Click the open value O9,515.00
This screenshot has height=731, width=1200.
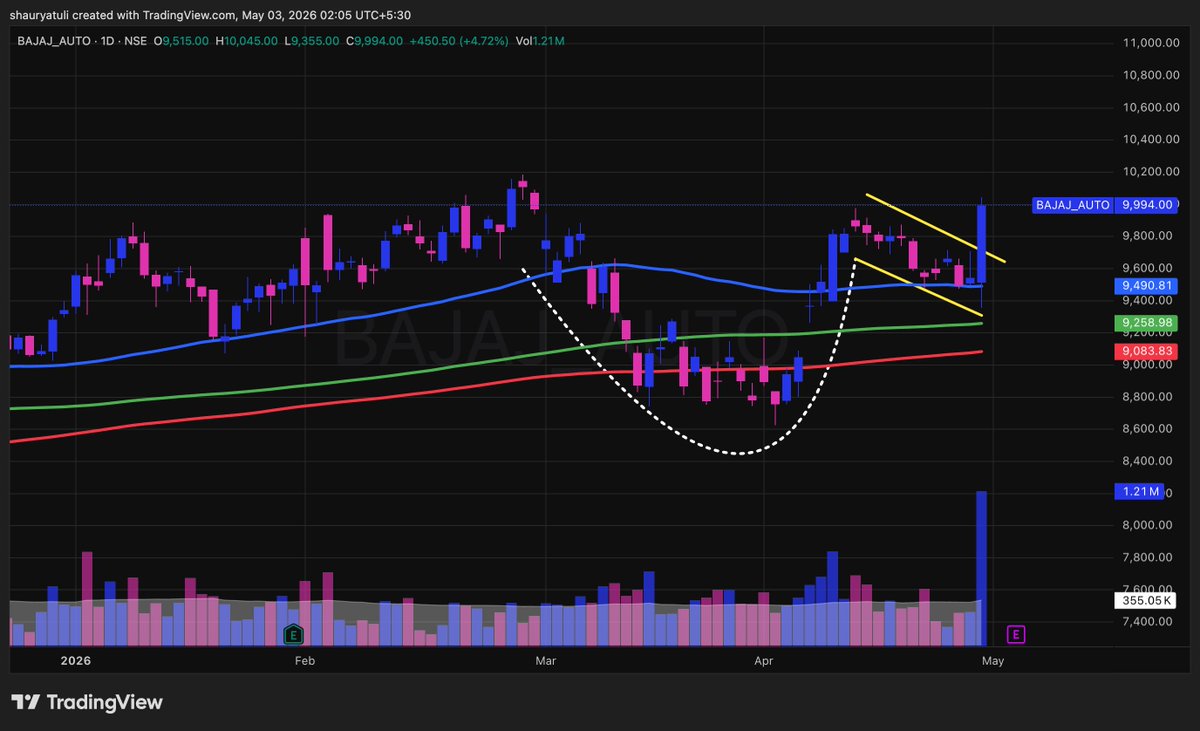(181, 41)
